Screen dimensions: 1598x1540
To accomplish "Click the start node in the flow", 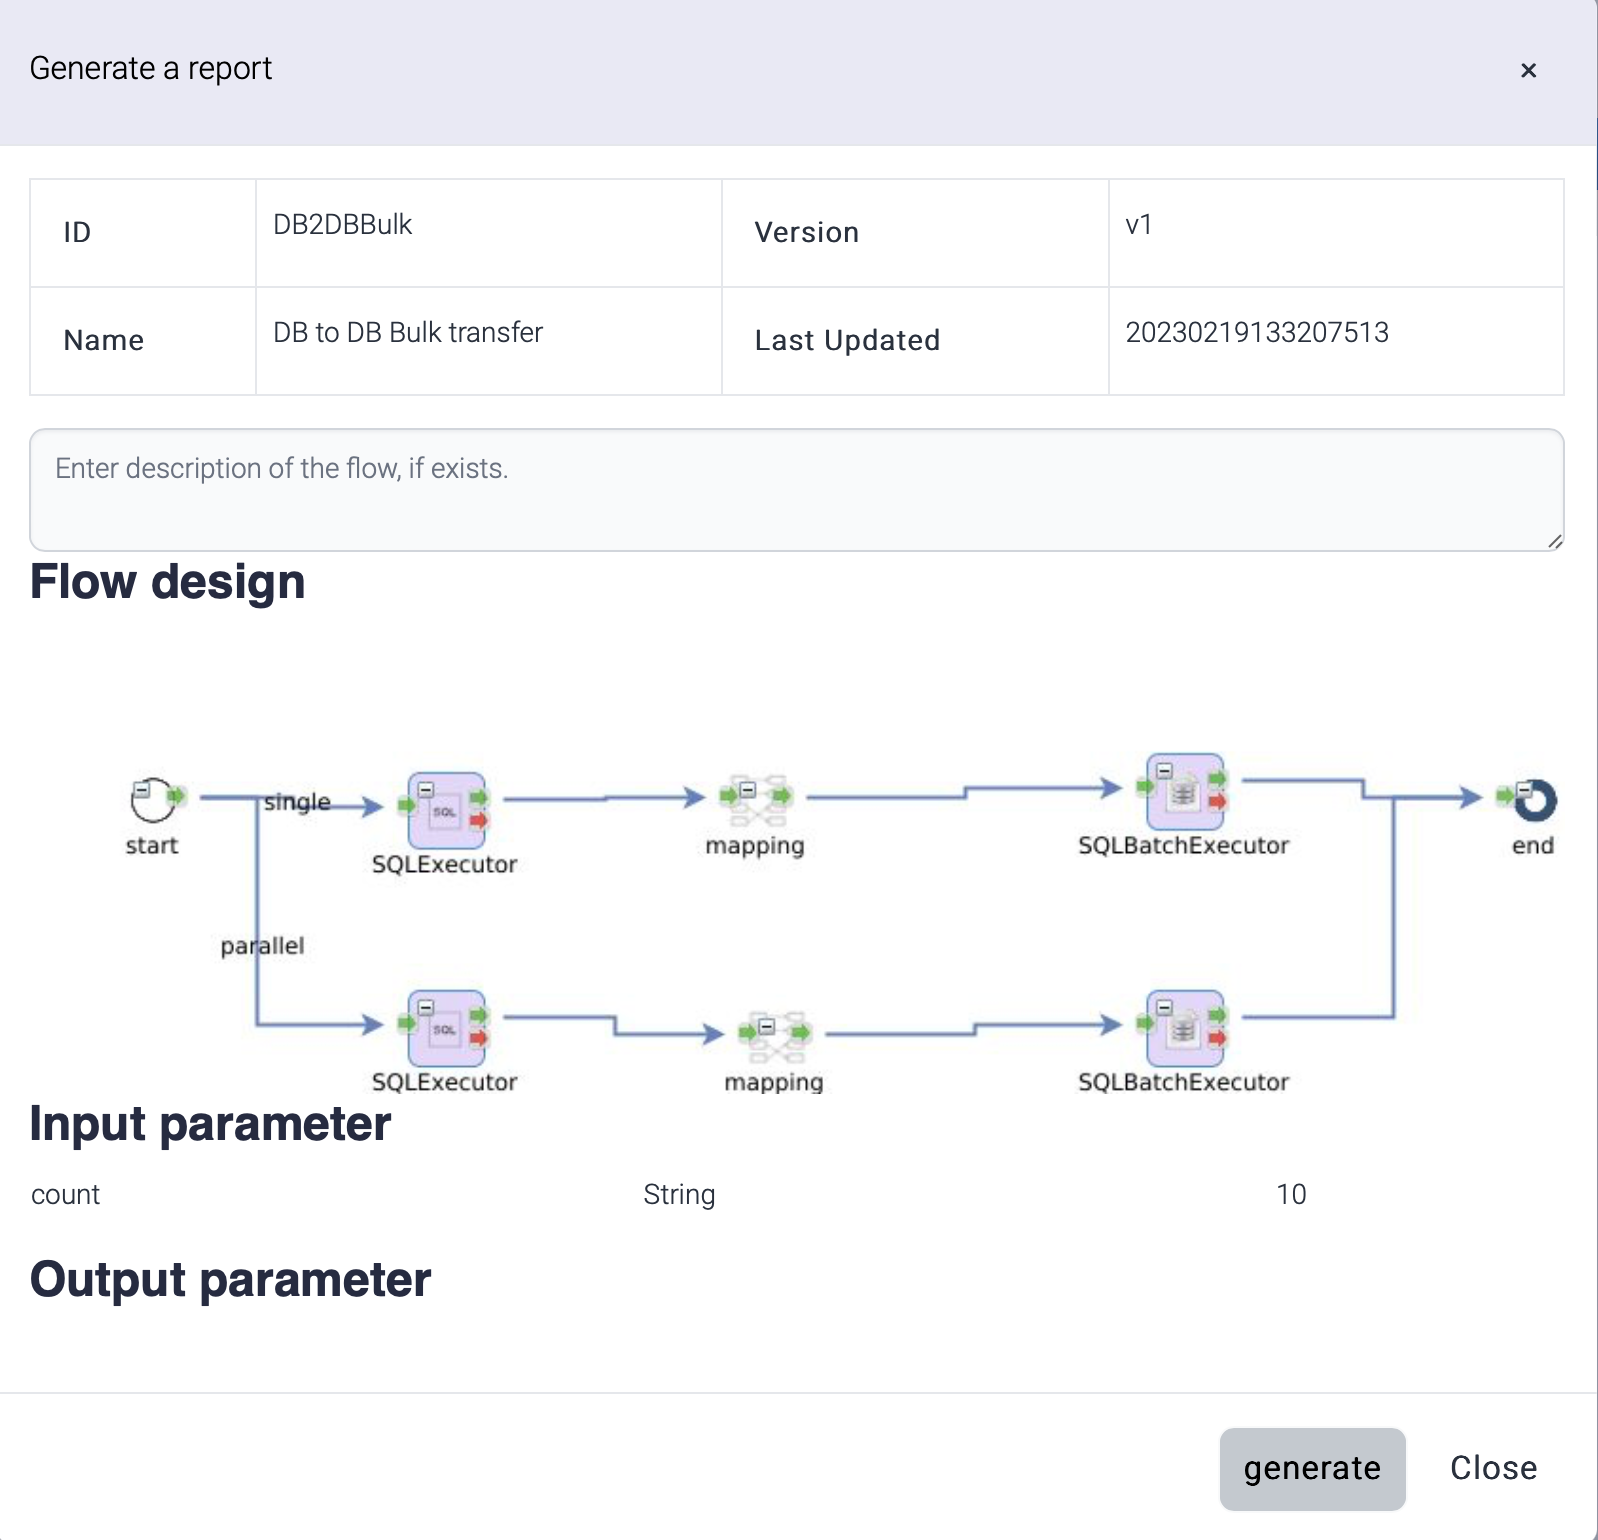I will click(153, 800).
